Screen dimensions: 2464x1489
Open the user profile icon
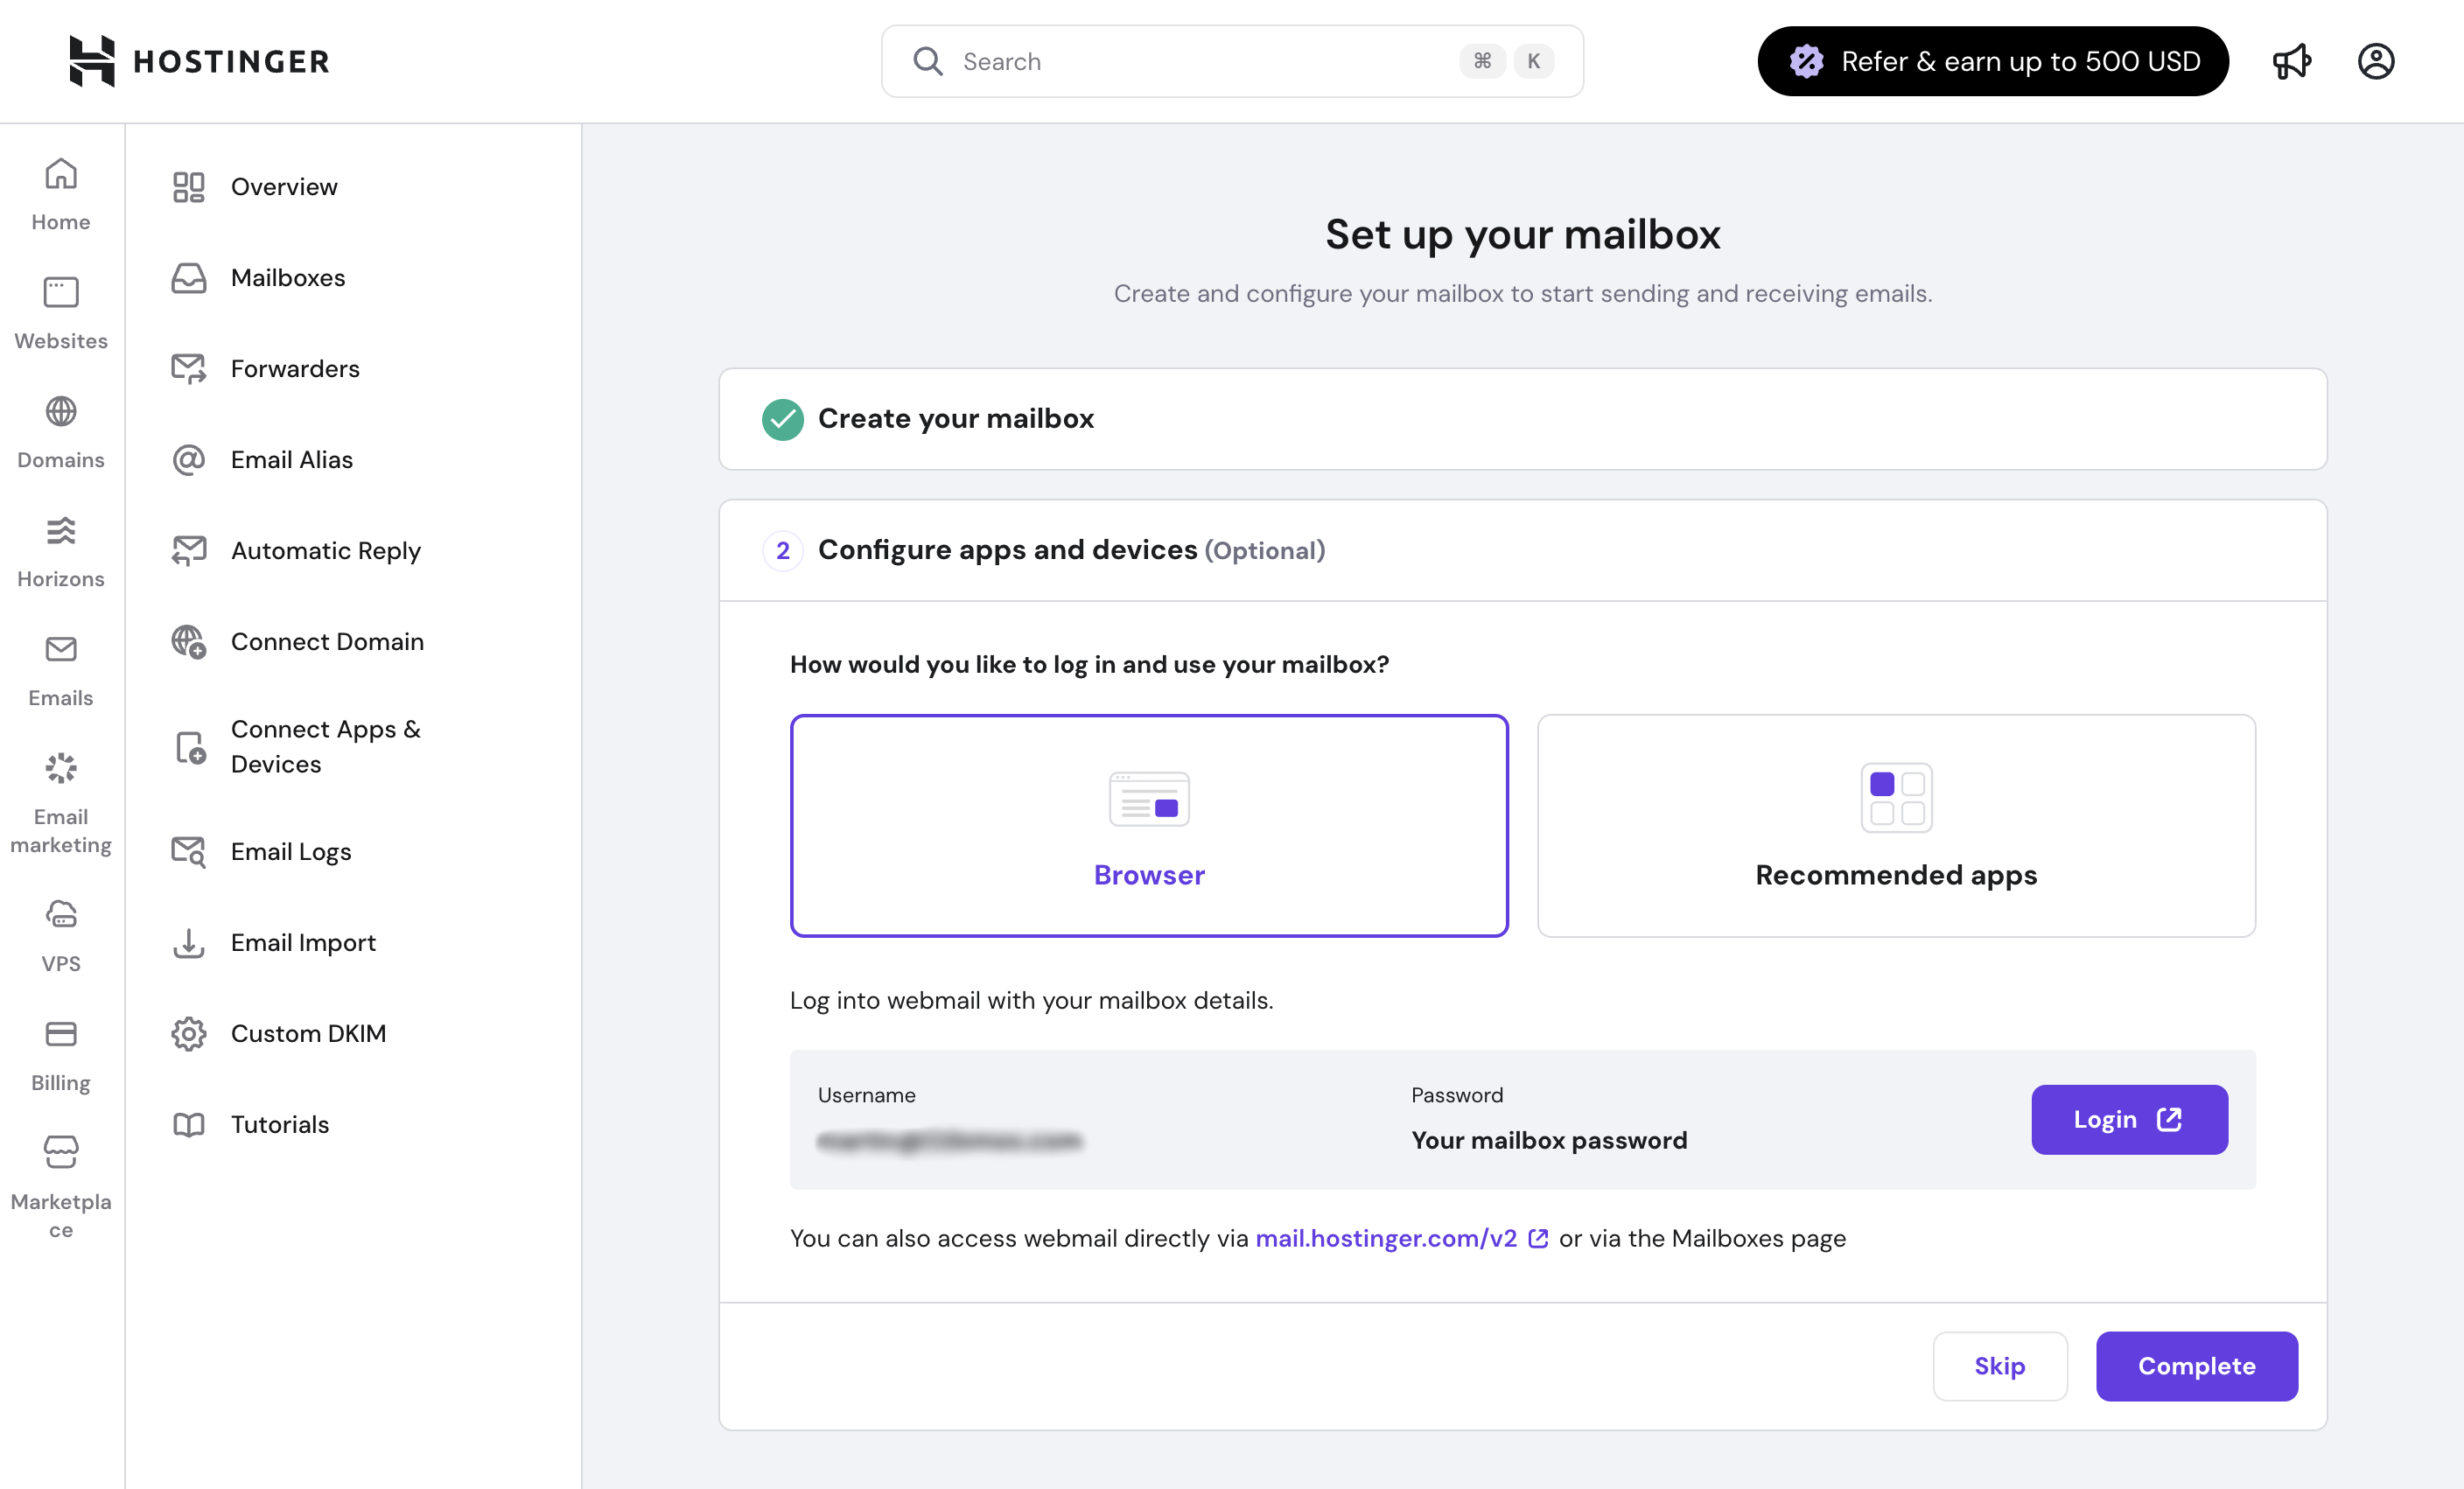coord(2375,62)
